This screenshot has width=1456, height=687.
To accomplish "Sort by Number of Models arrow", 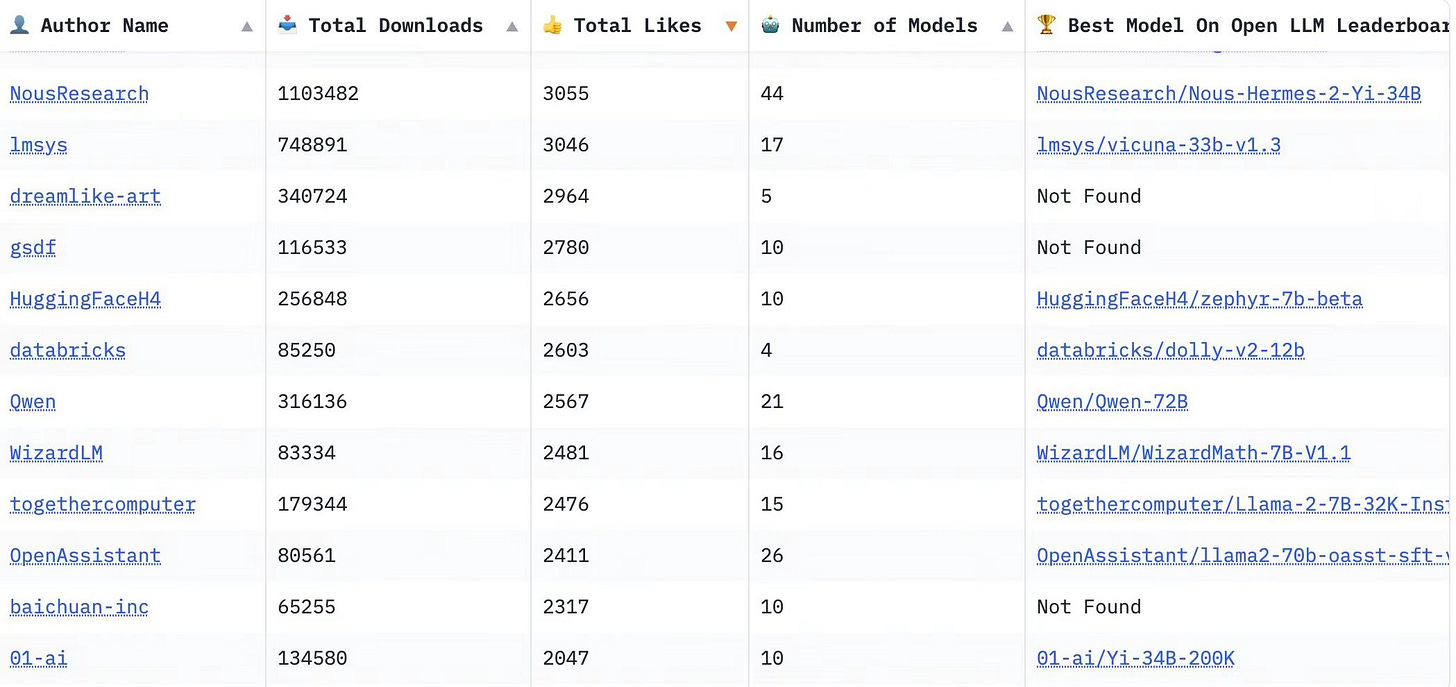I will 1007,27.
